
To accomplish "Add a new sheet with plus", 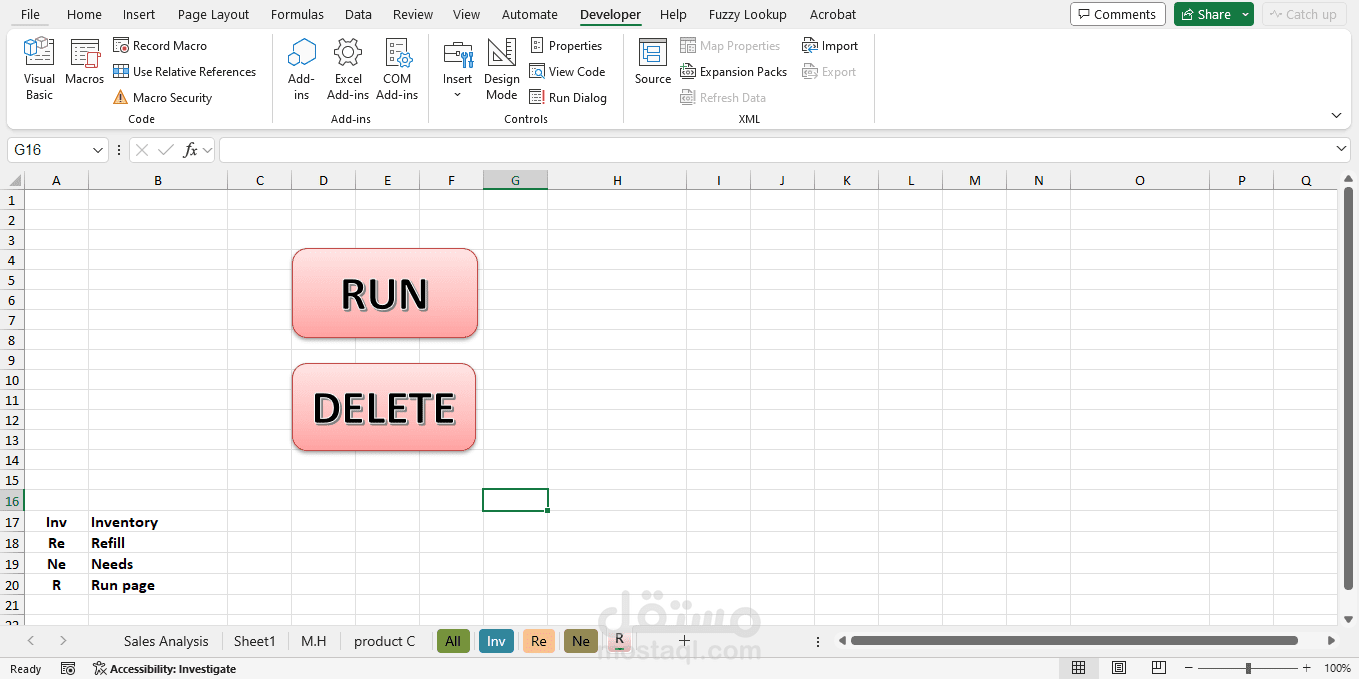I will 685,641.
